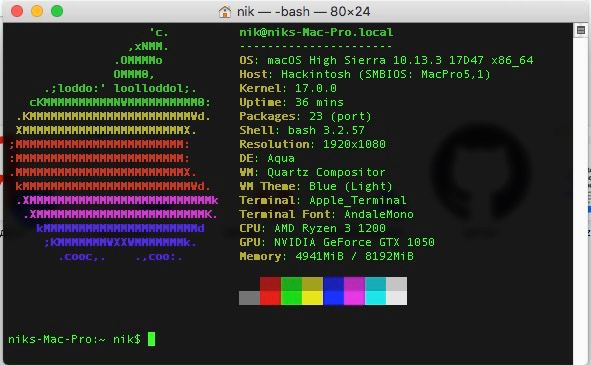
Task: Zoom Terminal with the green button
Action: [x=57, y=11]
